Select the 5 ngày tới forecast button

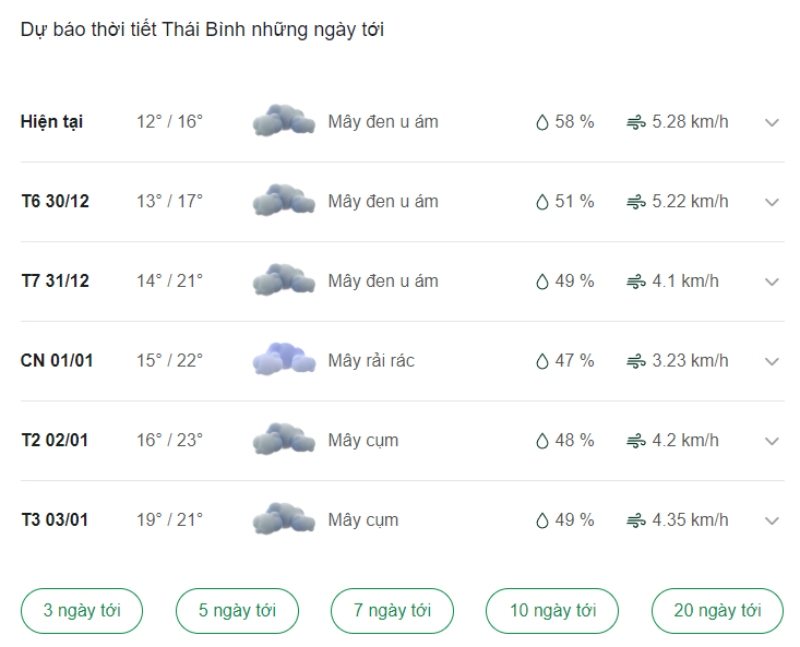237,610
